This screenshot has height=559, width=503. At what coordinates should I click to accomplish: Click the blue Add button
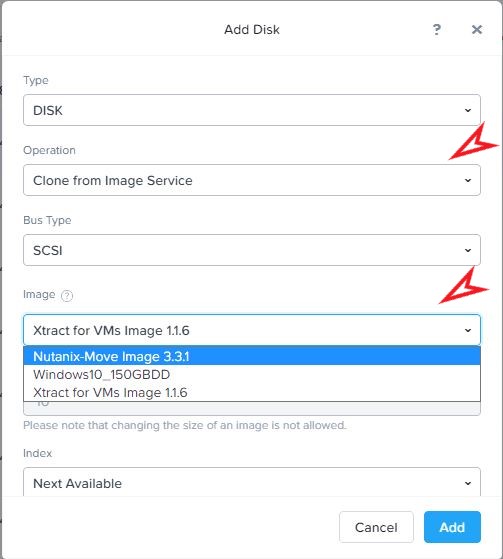(x=452, y=527)
